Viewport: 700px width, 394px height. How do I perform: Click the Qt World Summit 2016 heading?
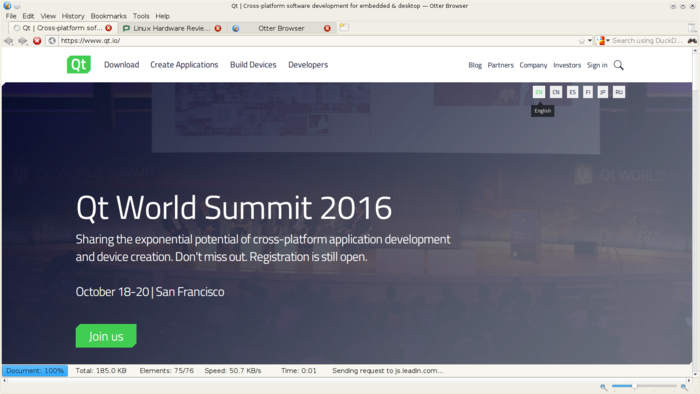[x=234, y=208]
